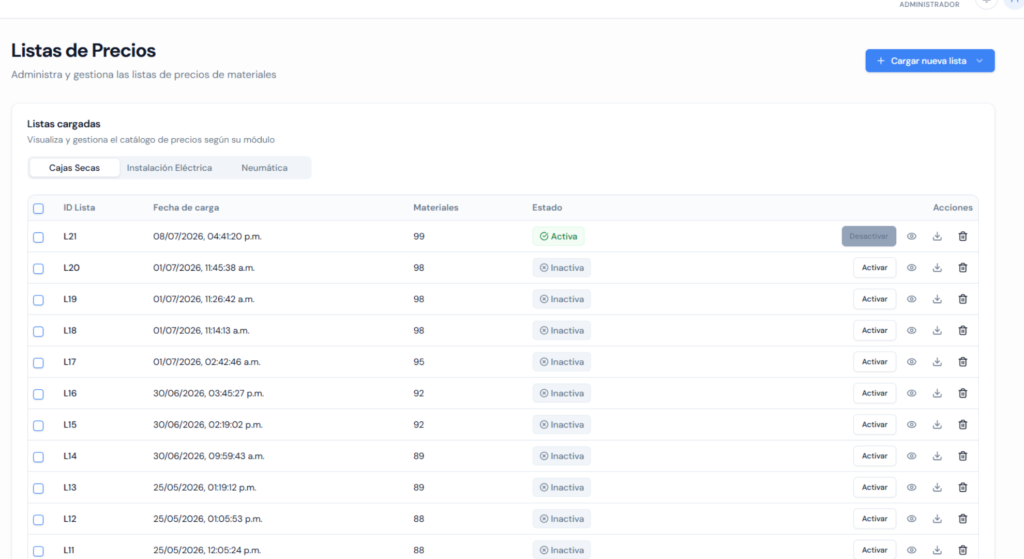The image size is (1024, 559).
Task: View details of list L16
Action: click(x=911, y=393)
